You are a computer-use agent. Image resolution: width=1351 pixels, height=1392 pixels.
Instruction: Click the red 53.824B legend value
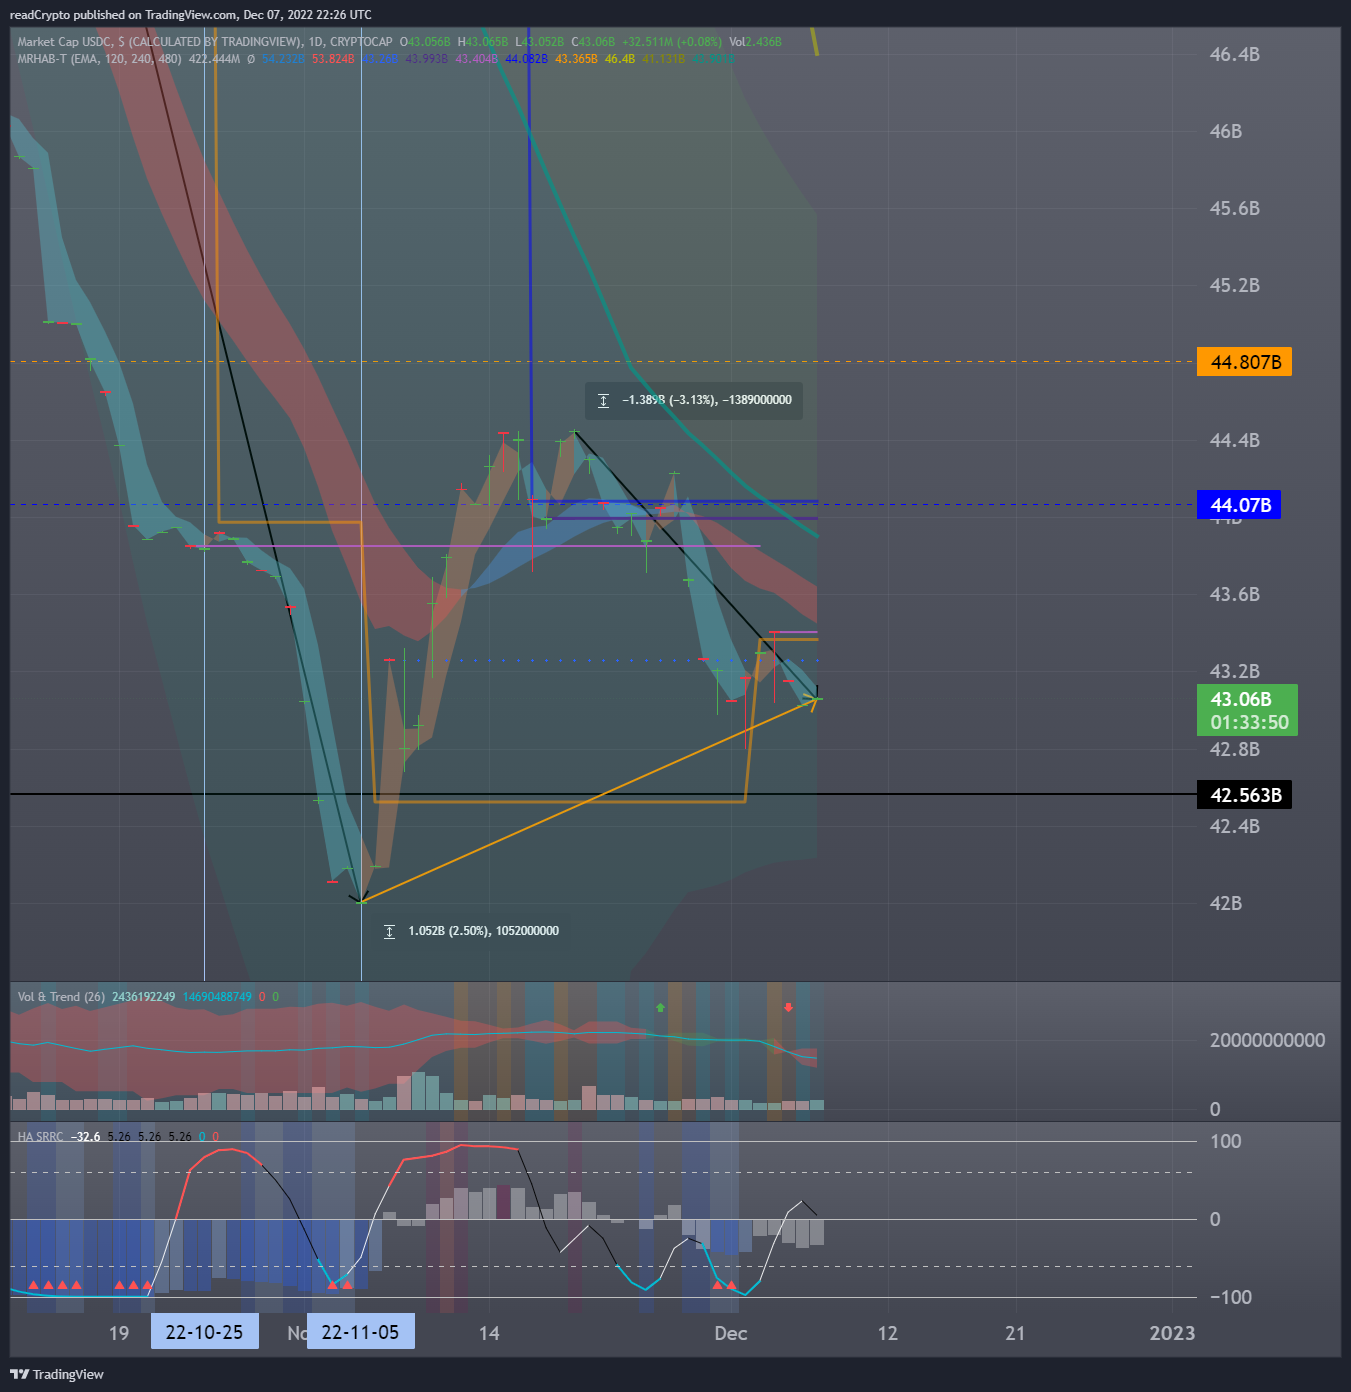pos(333,59)
